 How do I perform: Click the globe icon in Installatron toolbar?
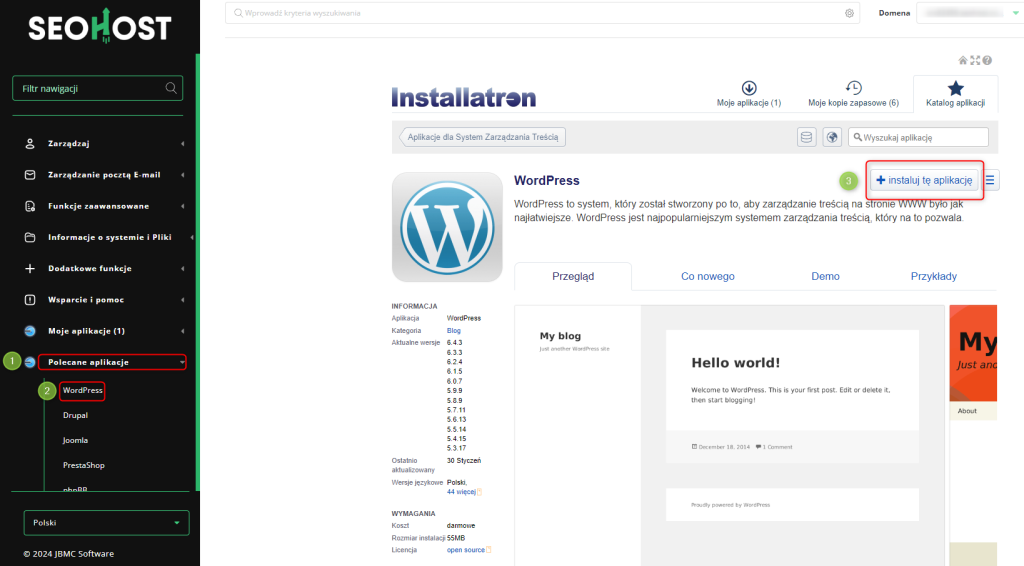pyautogui.click(x=832, y=137)
